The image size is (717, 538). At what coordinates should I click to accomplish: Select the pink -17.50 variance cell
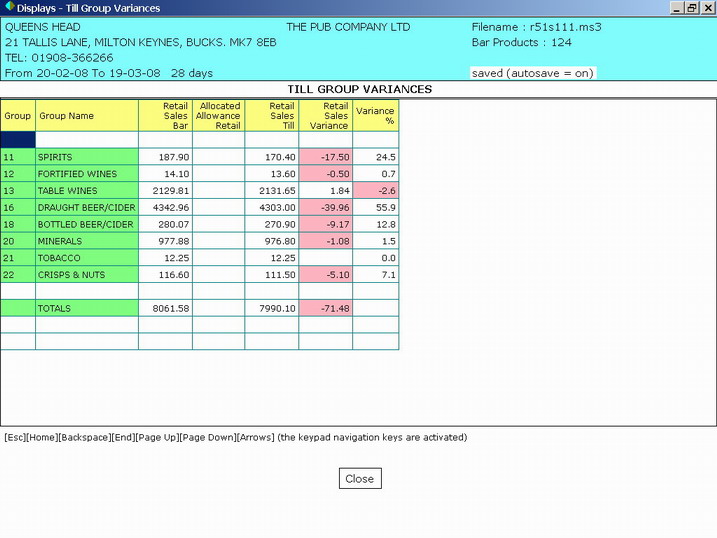point(325,157)
